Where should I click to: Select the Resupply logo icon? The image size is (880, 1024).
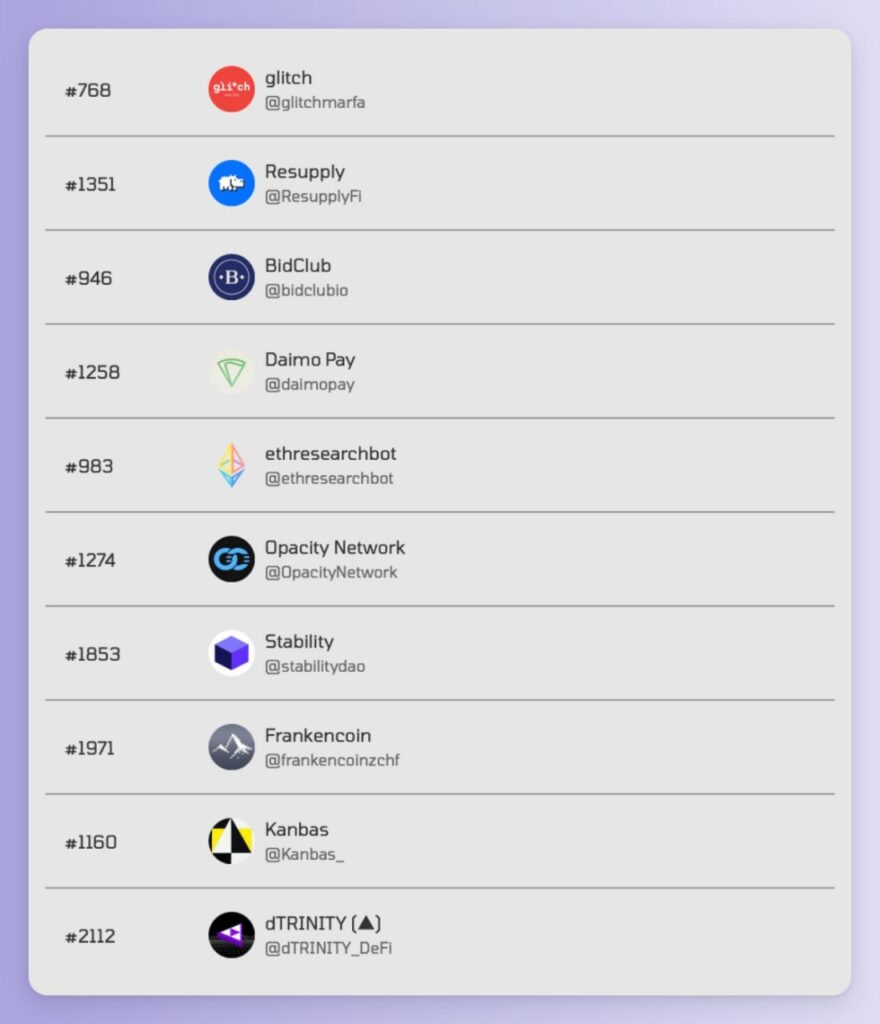click(230, 183)
